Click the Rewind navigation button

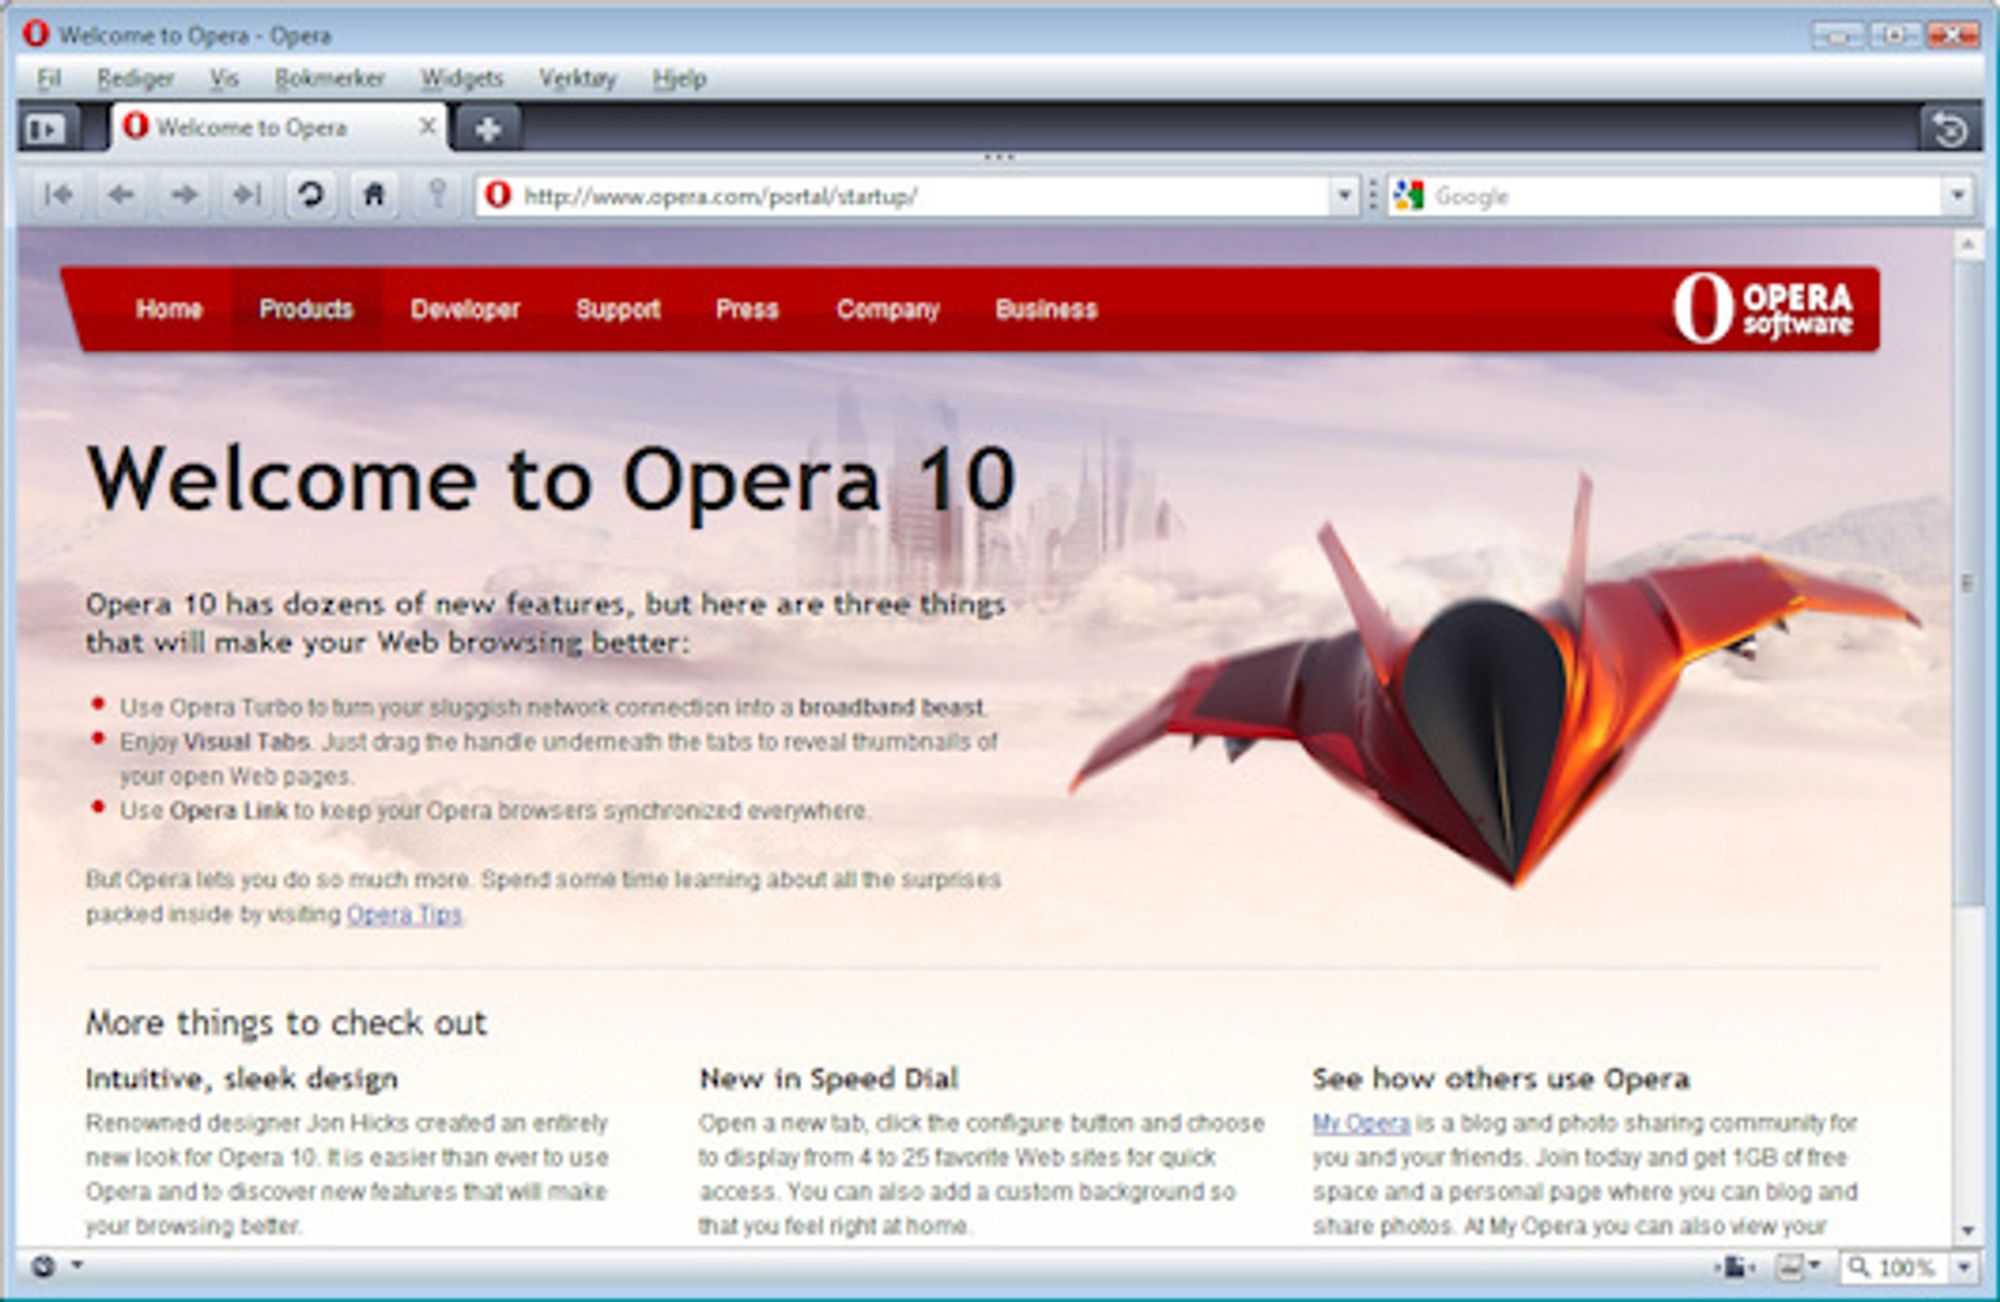[x=58, y=195]
